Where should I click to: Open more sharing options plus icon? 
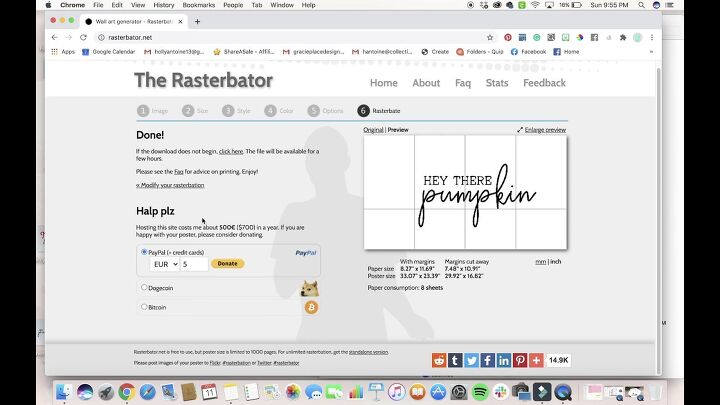point(536,360)
